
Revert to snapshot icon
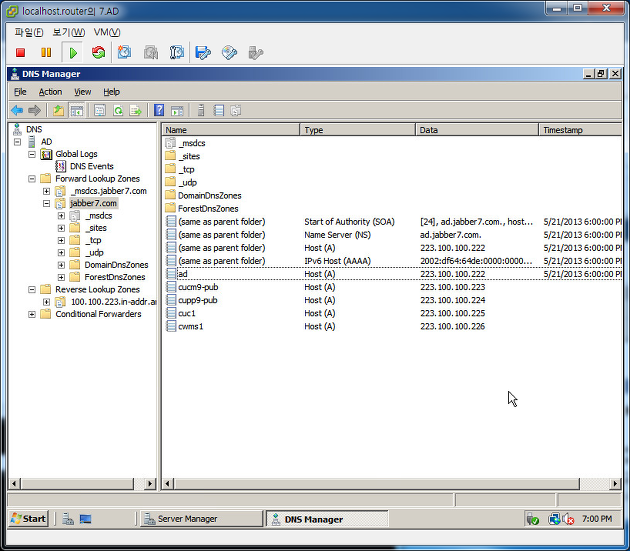click(x=151, y=53)
